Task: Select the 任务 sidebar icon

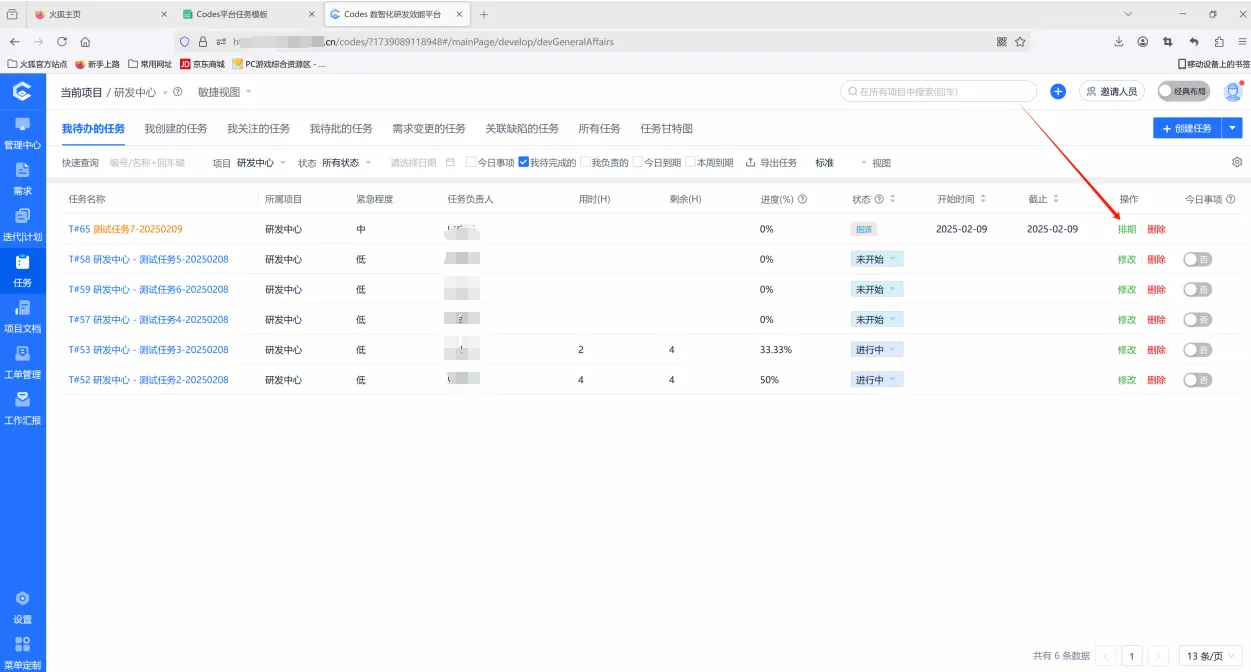Action: tap(22, 271)
